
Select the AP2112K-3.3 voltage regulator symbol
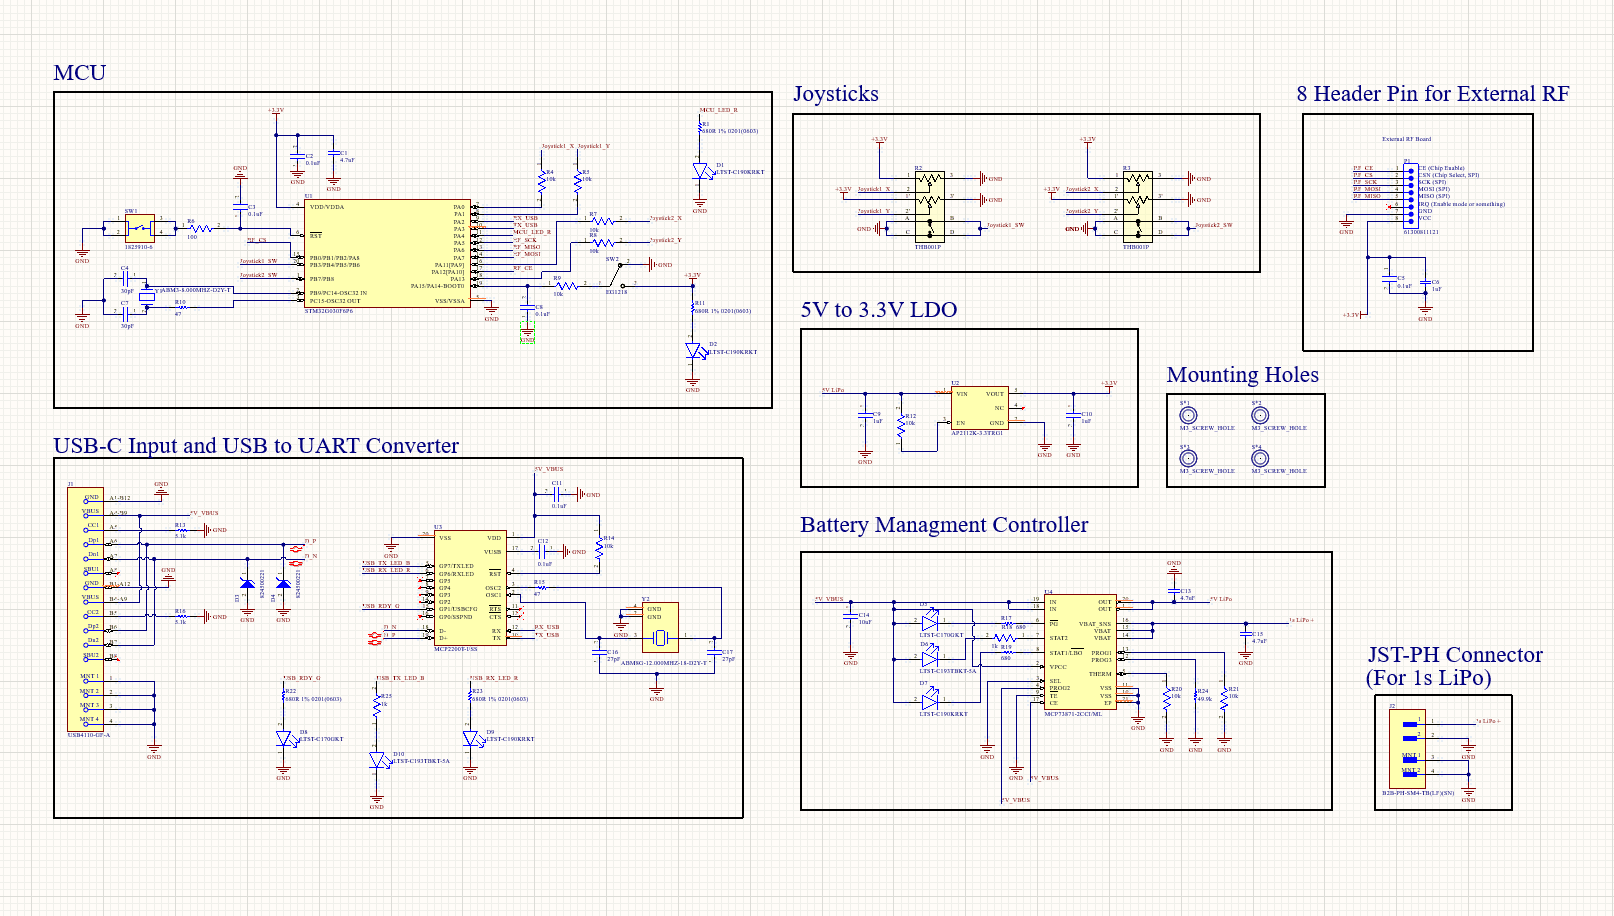pos(982,407)
